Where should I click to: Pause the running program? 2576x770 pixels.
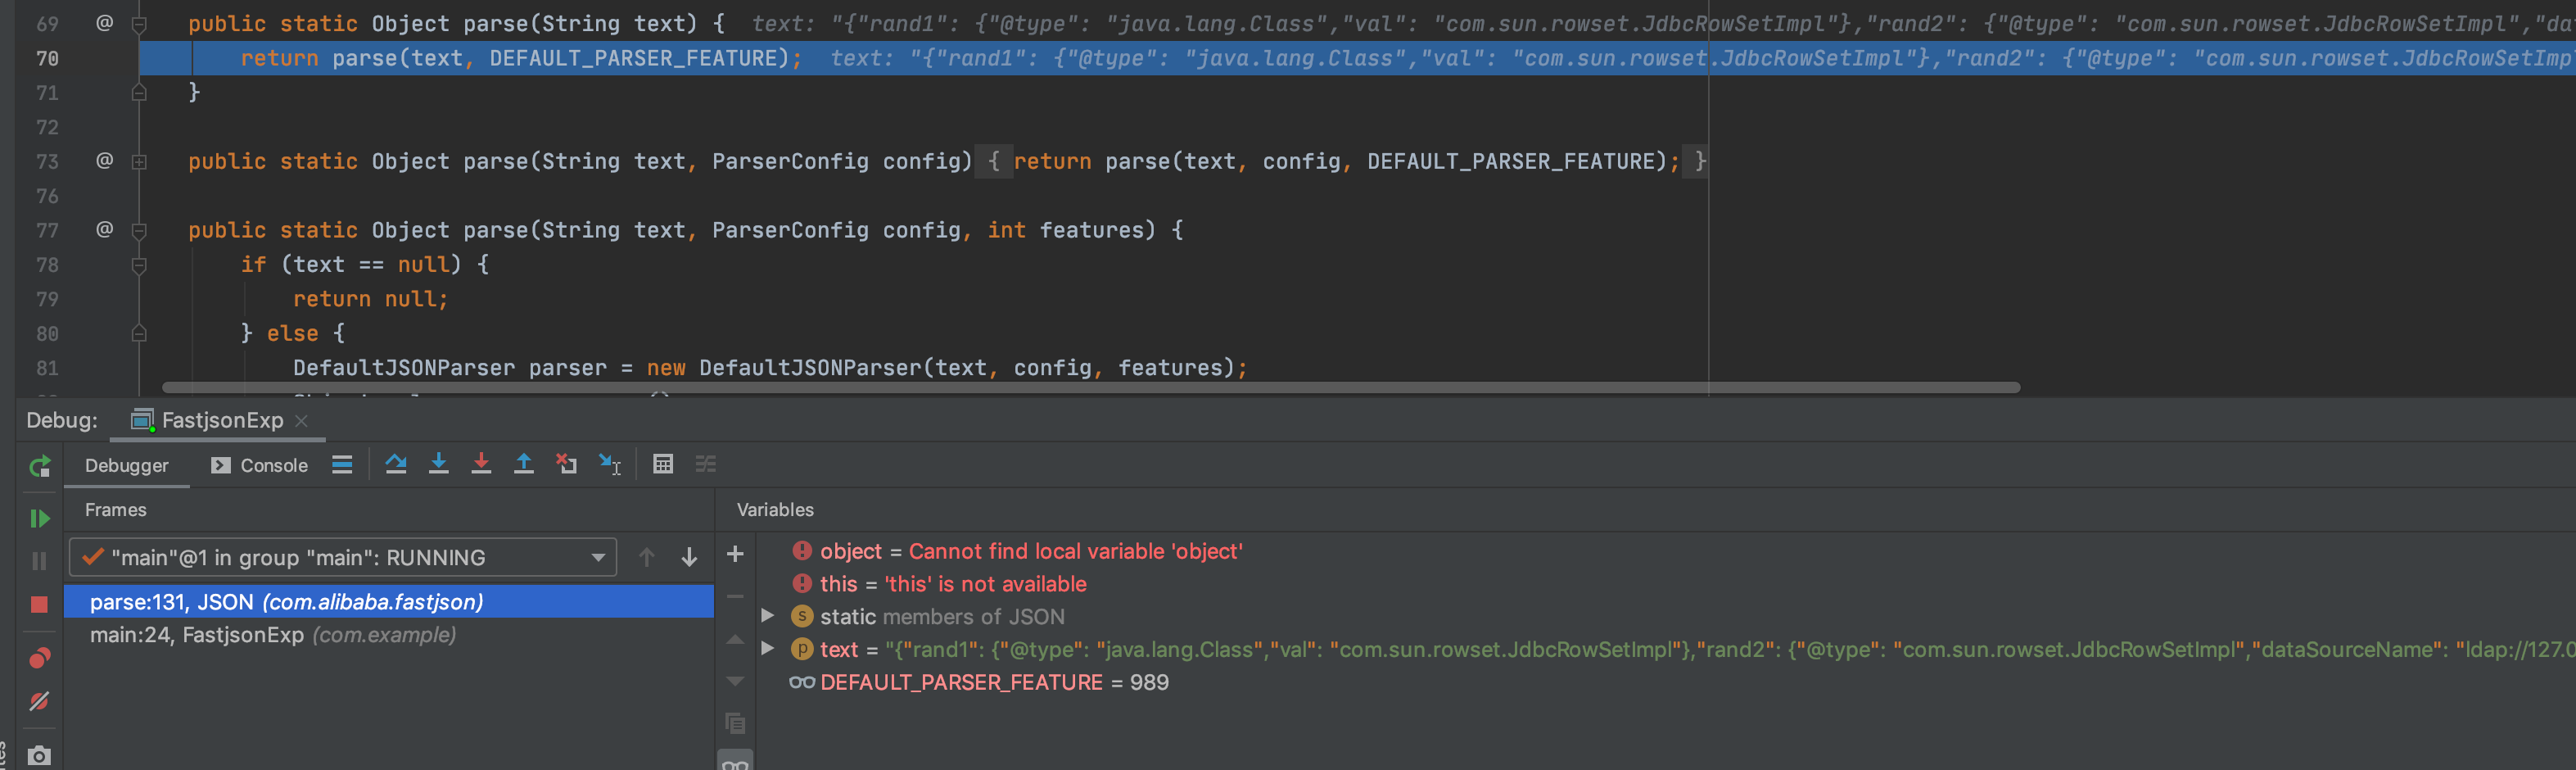coord(40,561)
